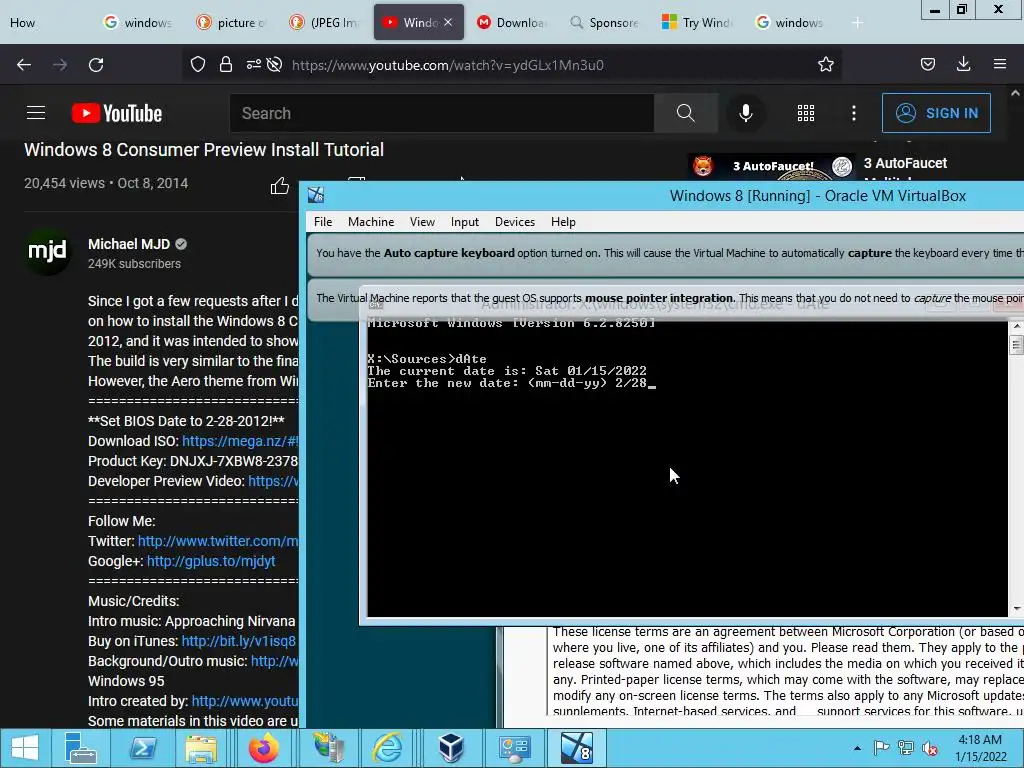
Task: Open the Background/Outro music link
Action: coord(274,661)
